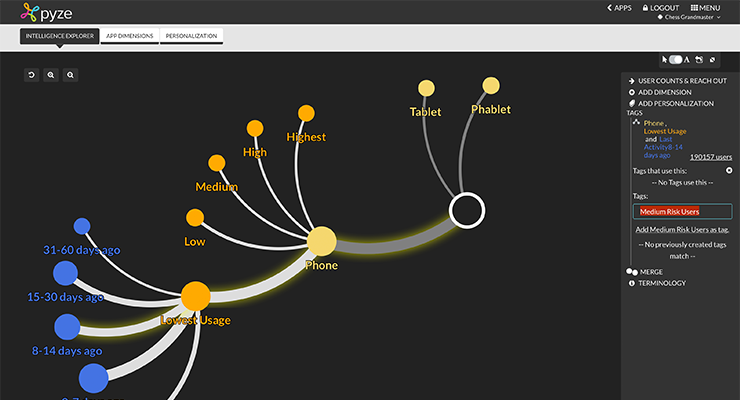Open the Chess Grandmaster app dropdown
This screenshot has height=400, width=740.
point(690,17)
